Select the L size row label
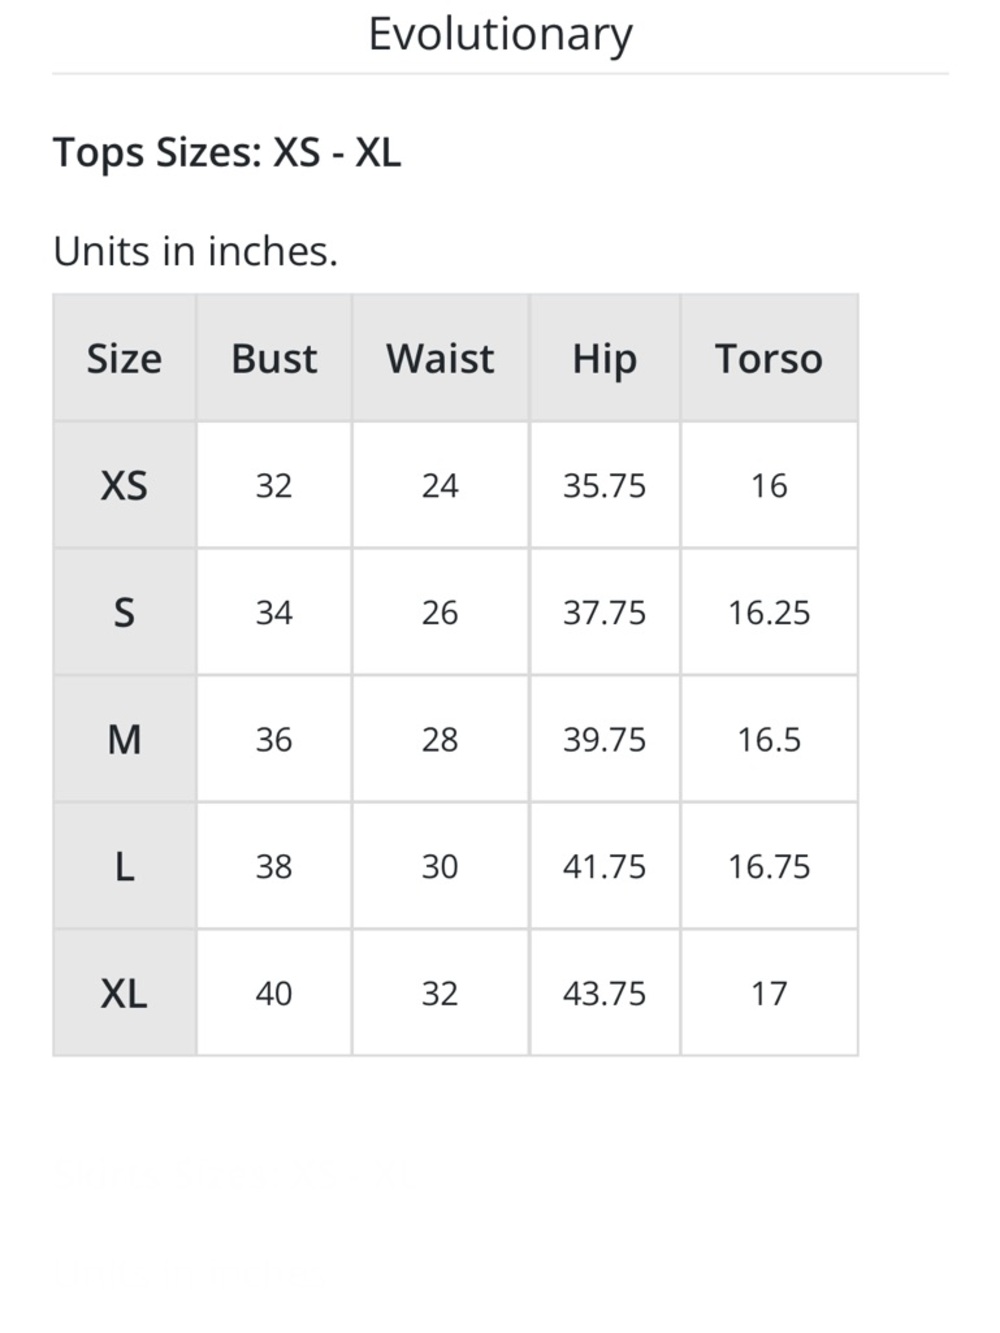Viewport: 1000px width, 1333px height. click(x=124, y=866)
